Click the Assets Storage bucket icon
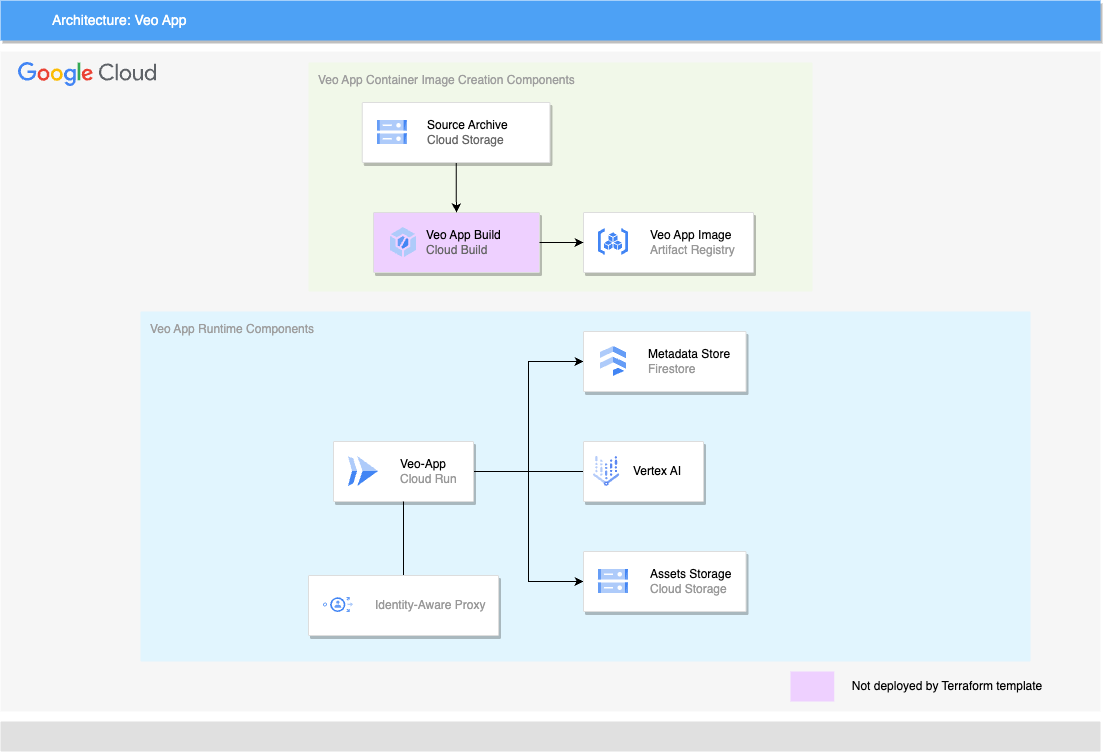The height and width of the screenshot is (752, 1103). [x=613, y=581]
